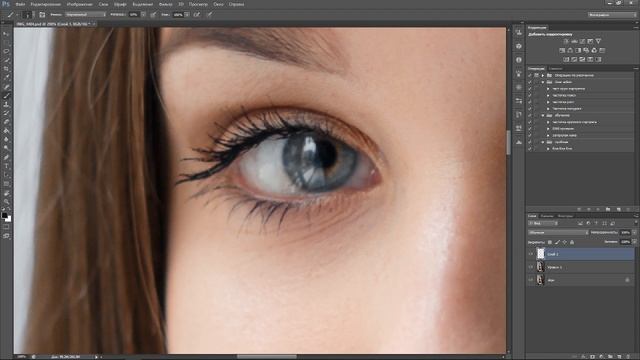
Task: Open the Изображение menu
Action: pyautogui.click(x=80, y=4)
